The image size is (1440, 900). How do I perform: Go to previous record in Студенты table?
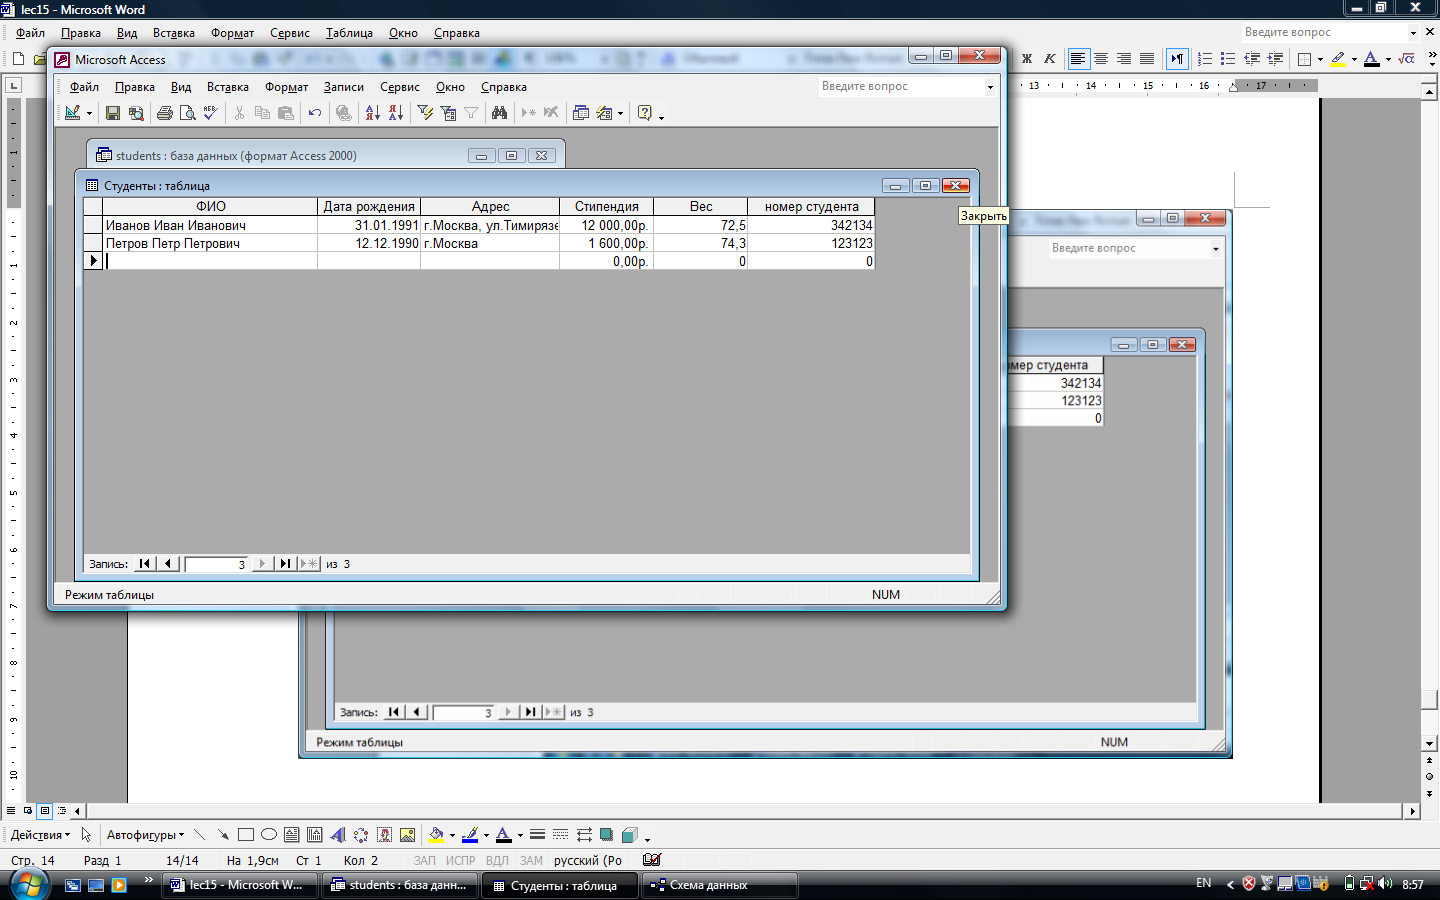[x=168, y=564]
